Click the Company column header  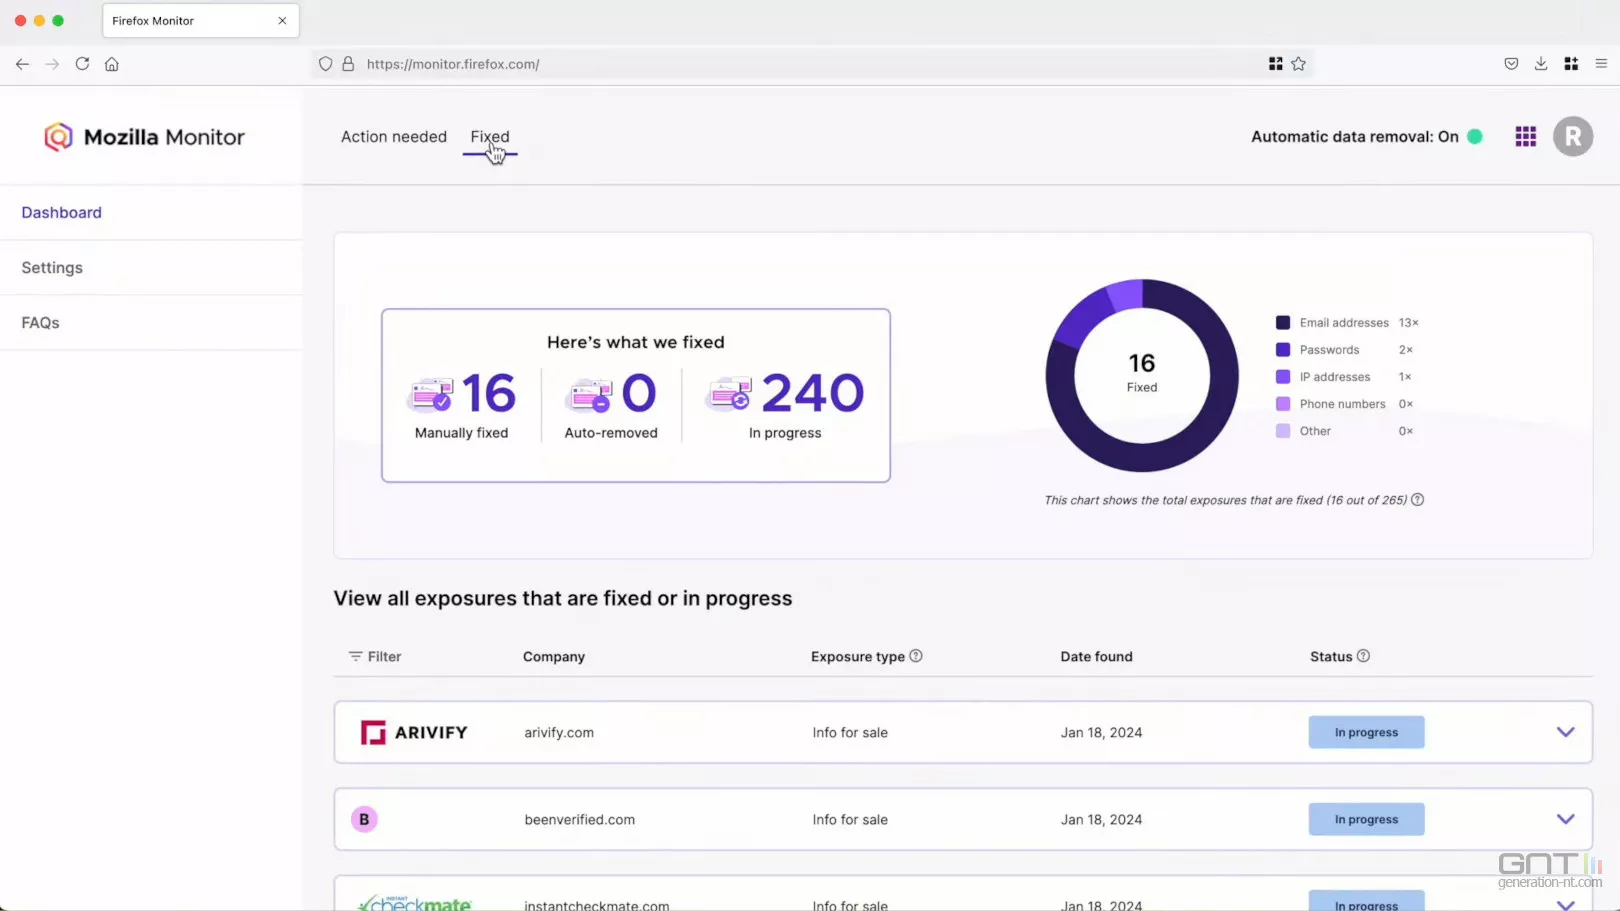click(554, 657)
